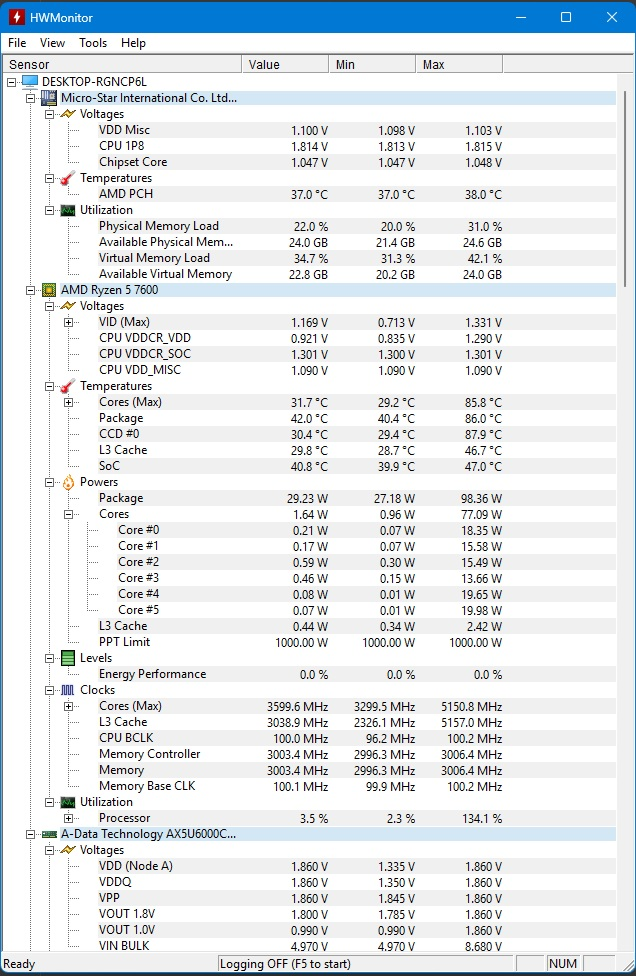Image resolution: width=636 pixels, height=976 pixels.
Task: Expand Cores (Max) under Temperatures
Action: 68,402
